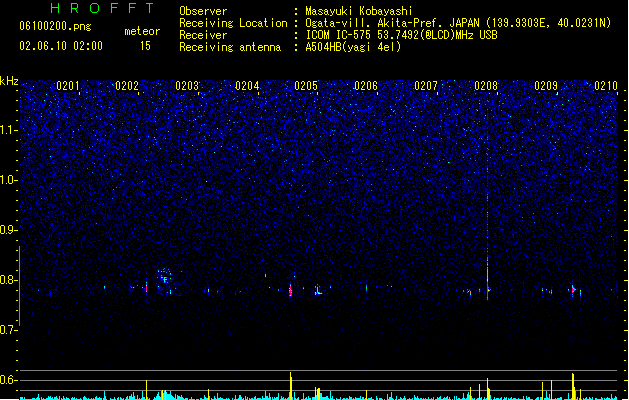This screenshot has height=400, width=629.
Task: Click the 0.6 kHz frequency label
Action: (9, 380)
